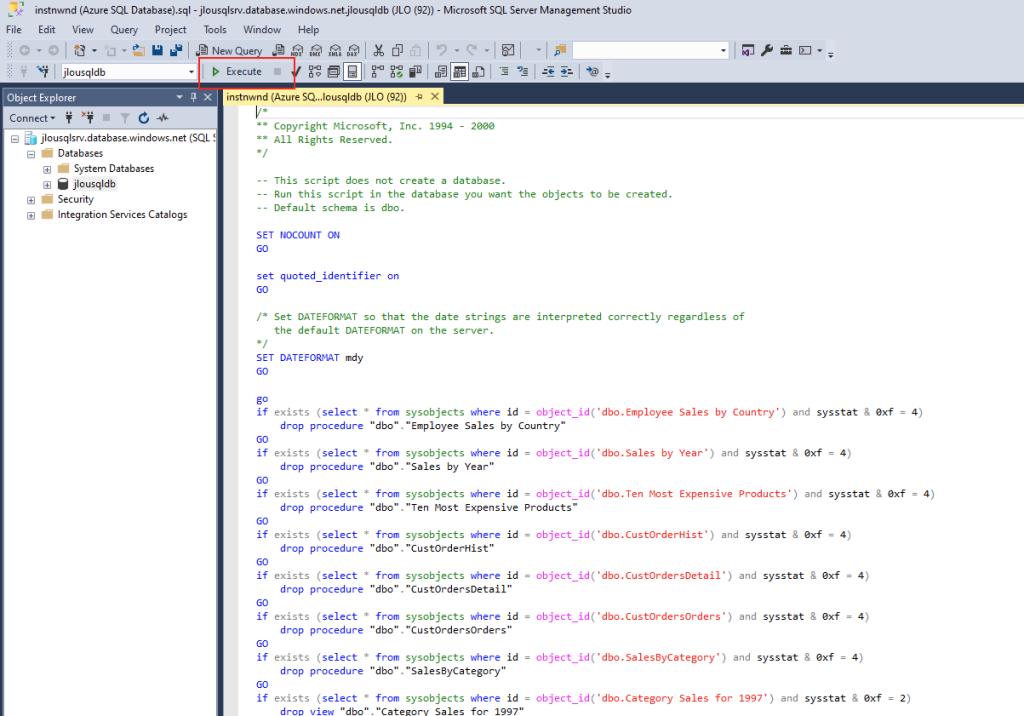This screenshot has height=716, width=1024.
Task: Close the instnwnd query tab
Action: (x=435, y=97)
